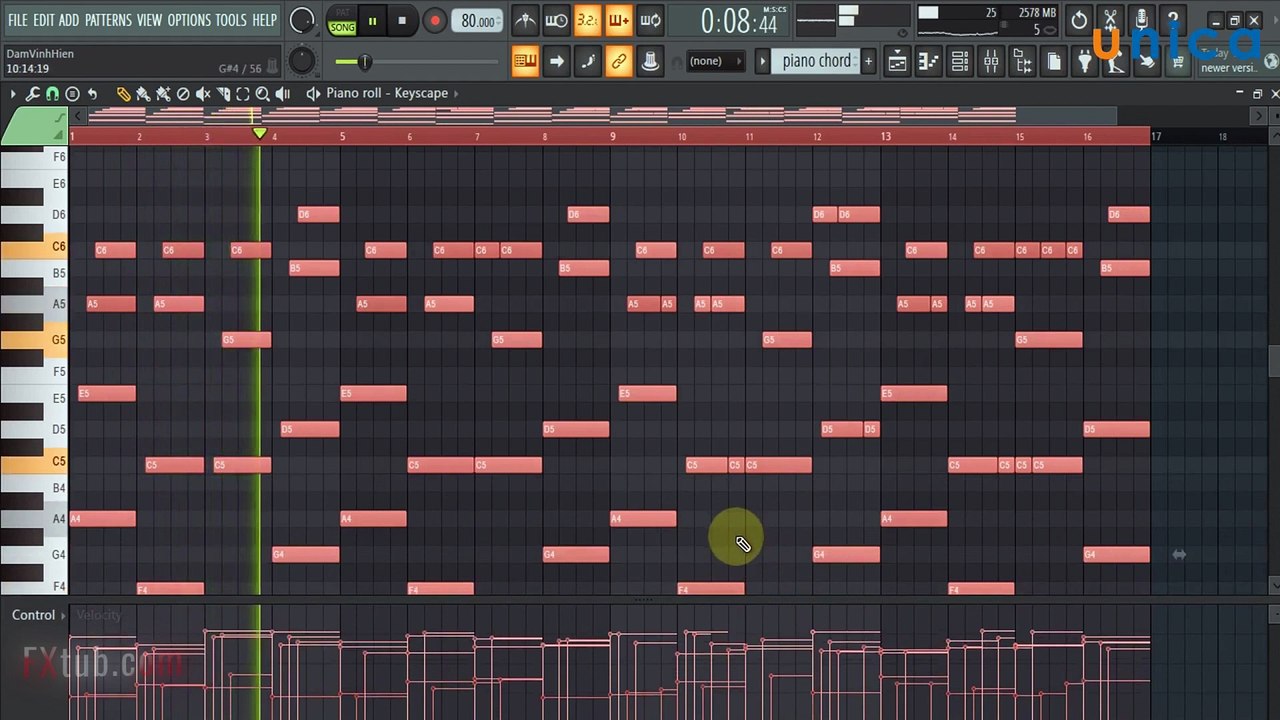The image size is (1280, 720).
Task: Open the HELP menu
Action: coord(264,20)
